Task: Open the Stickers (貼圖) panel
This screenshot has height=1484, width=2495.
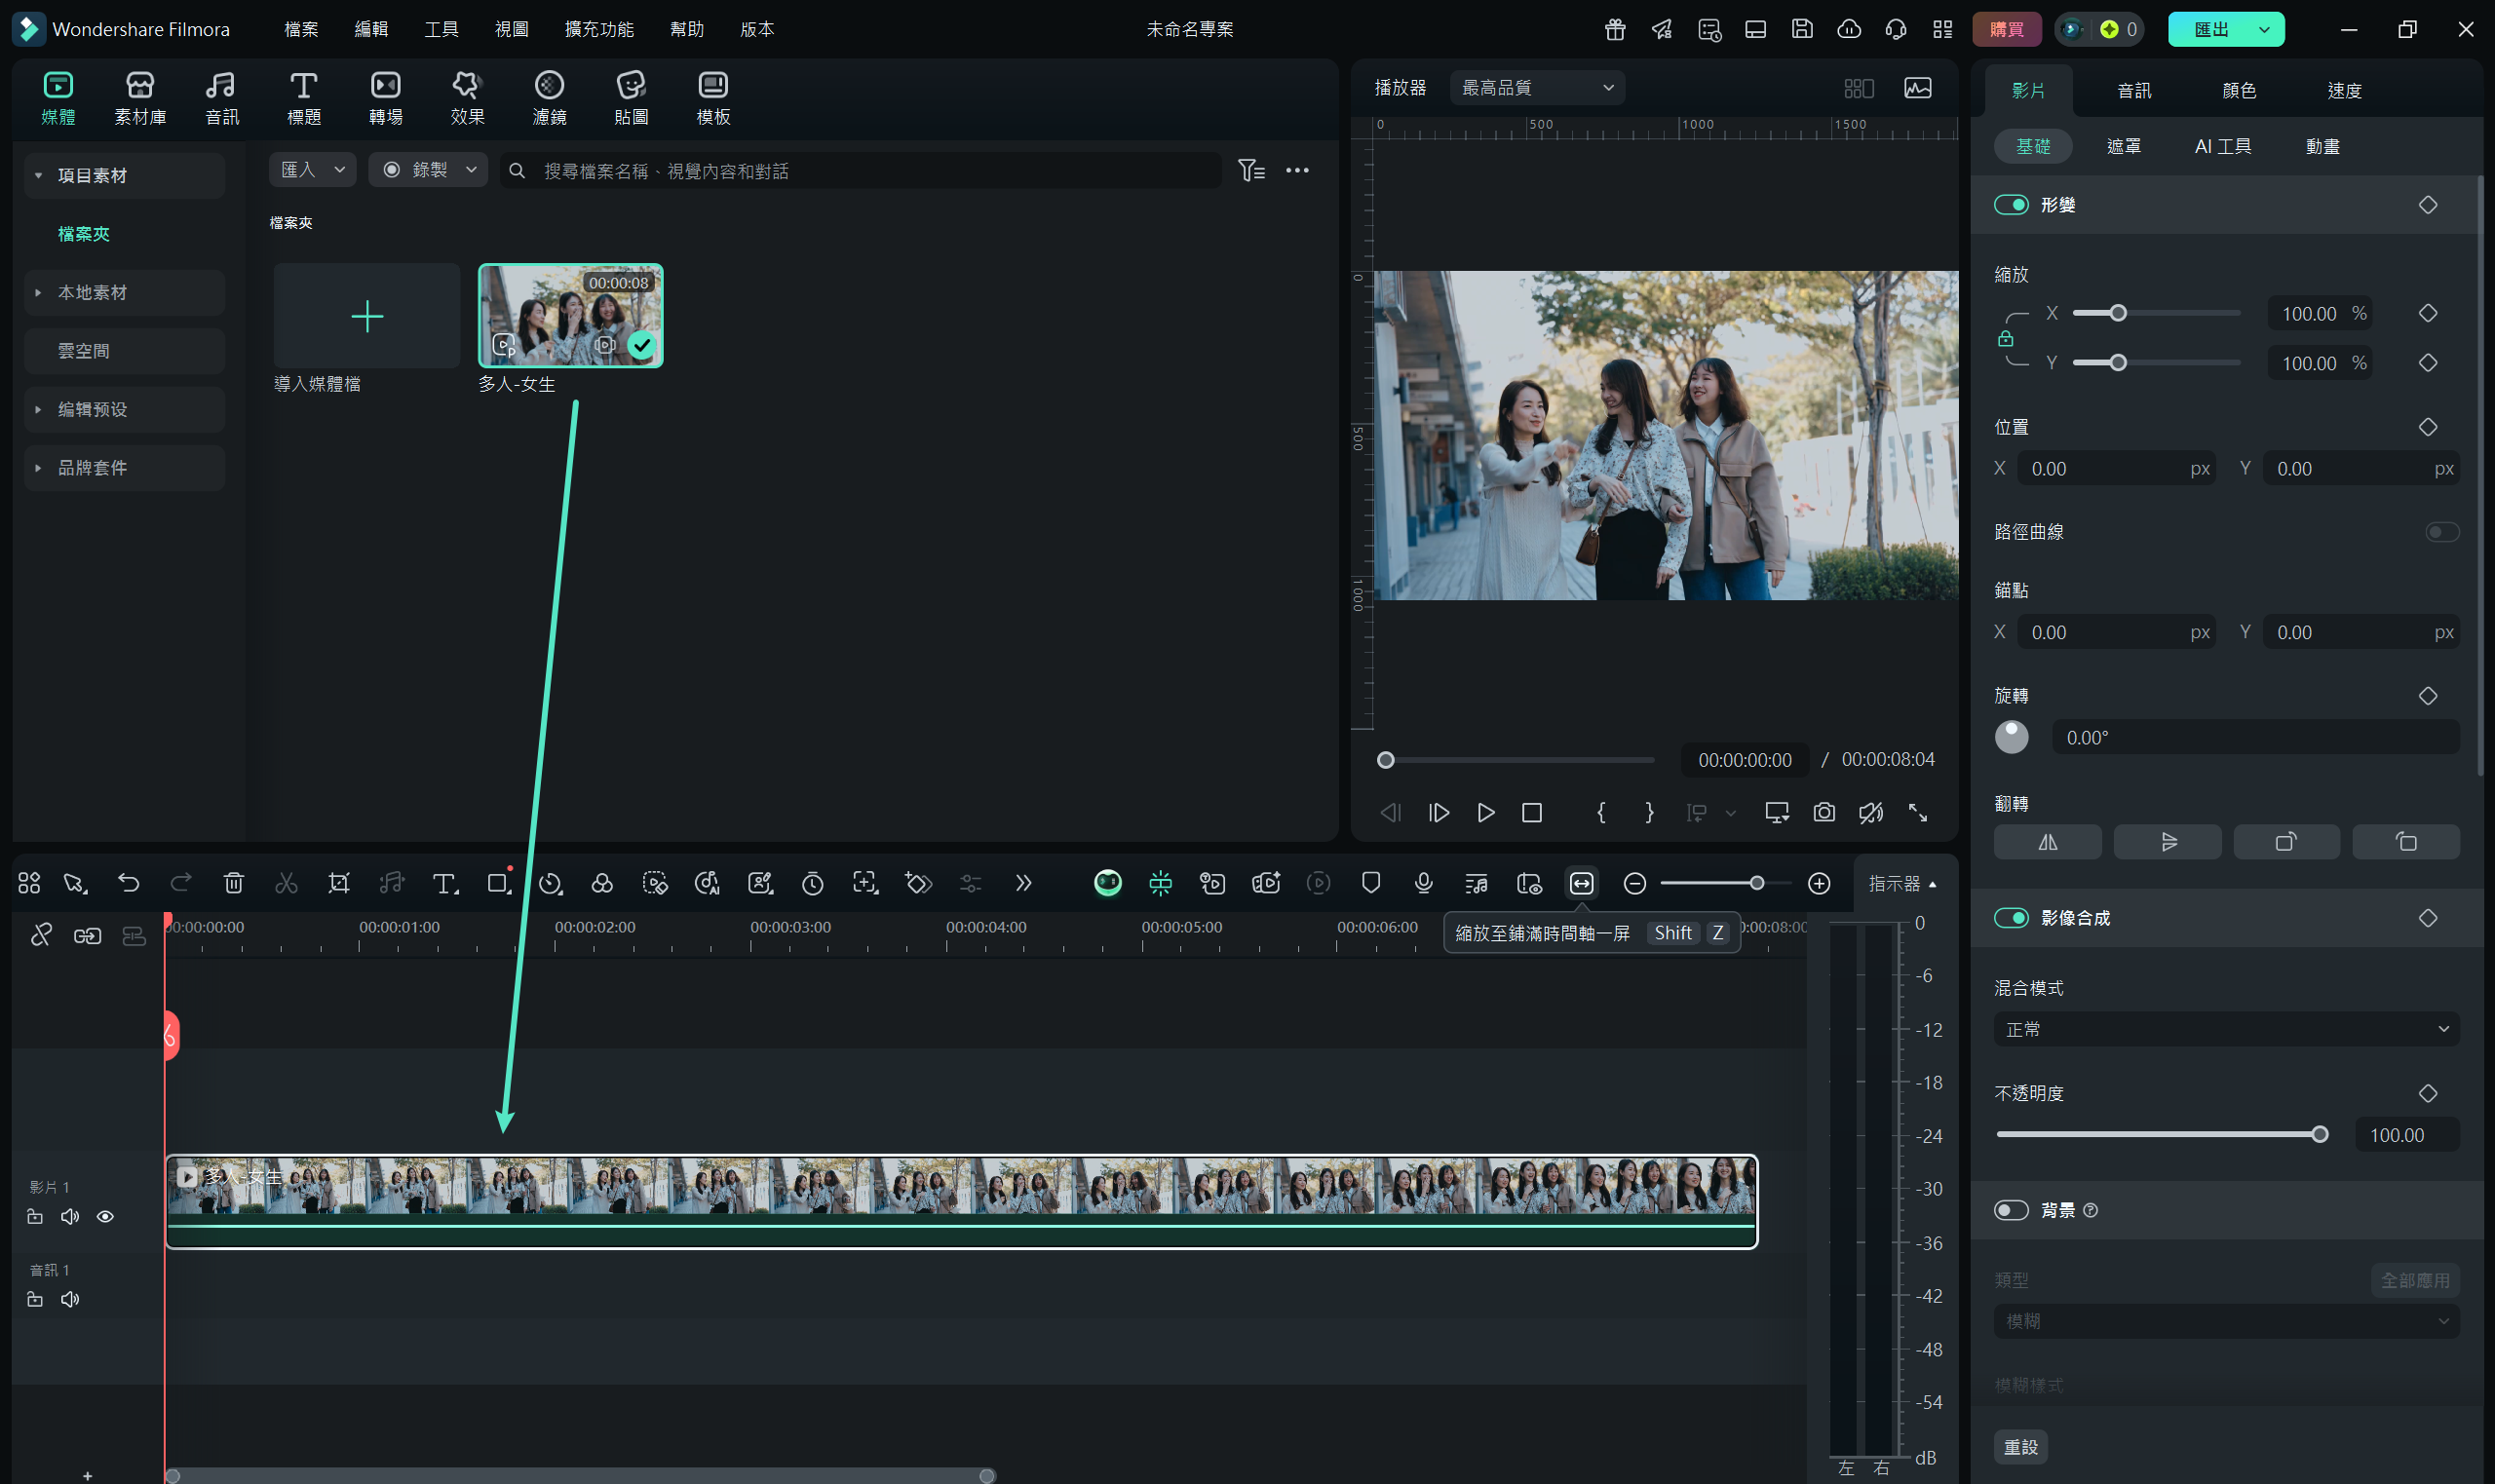Action: [631, 98]
